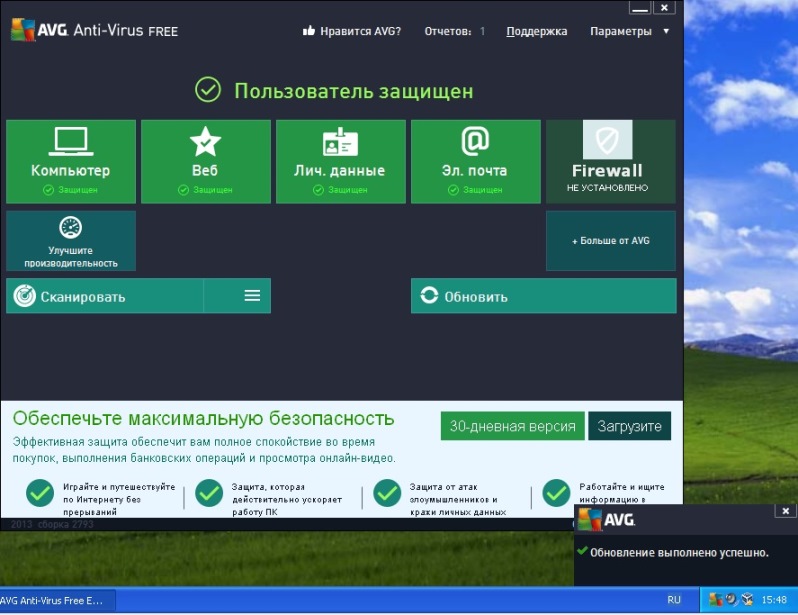The width and height of the screenshot is (798, 615).
Task: Click the refresh arrows update icon
Action: [429, 295]
